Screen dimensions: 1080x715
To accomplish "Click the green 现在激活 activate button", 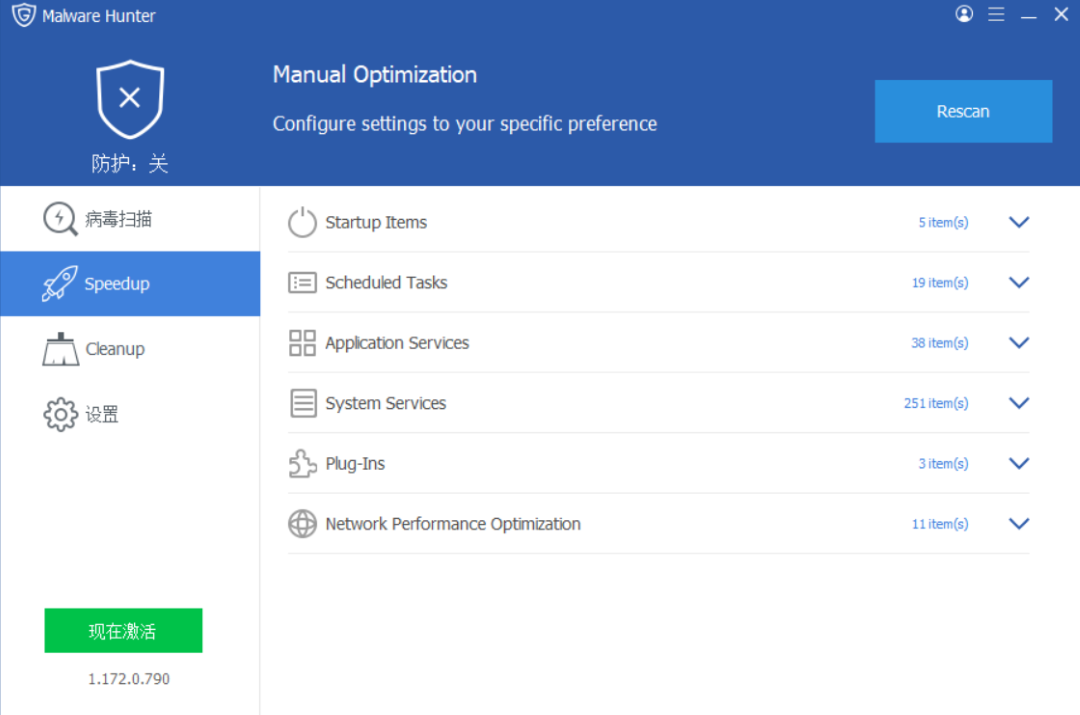I will [123, 630].
